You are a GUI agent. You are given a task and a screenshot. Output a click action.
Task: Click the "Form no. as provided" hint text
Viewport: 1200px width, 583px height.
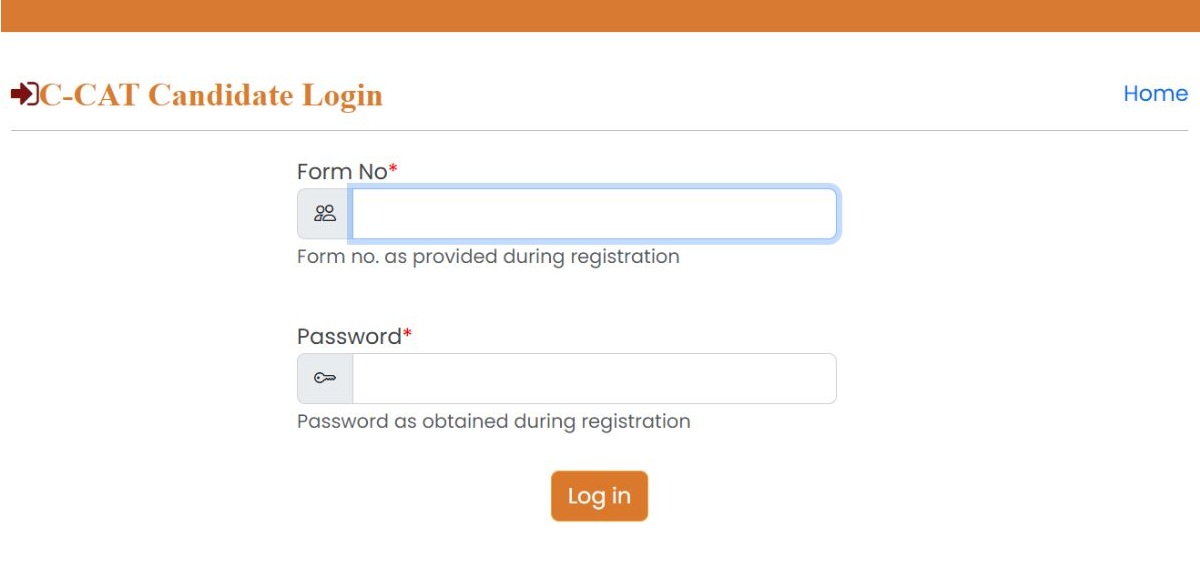[x=400, y=257]
